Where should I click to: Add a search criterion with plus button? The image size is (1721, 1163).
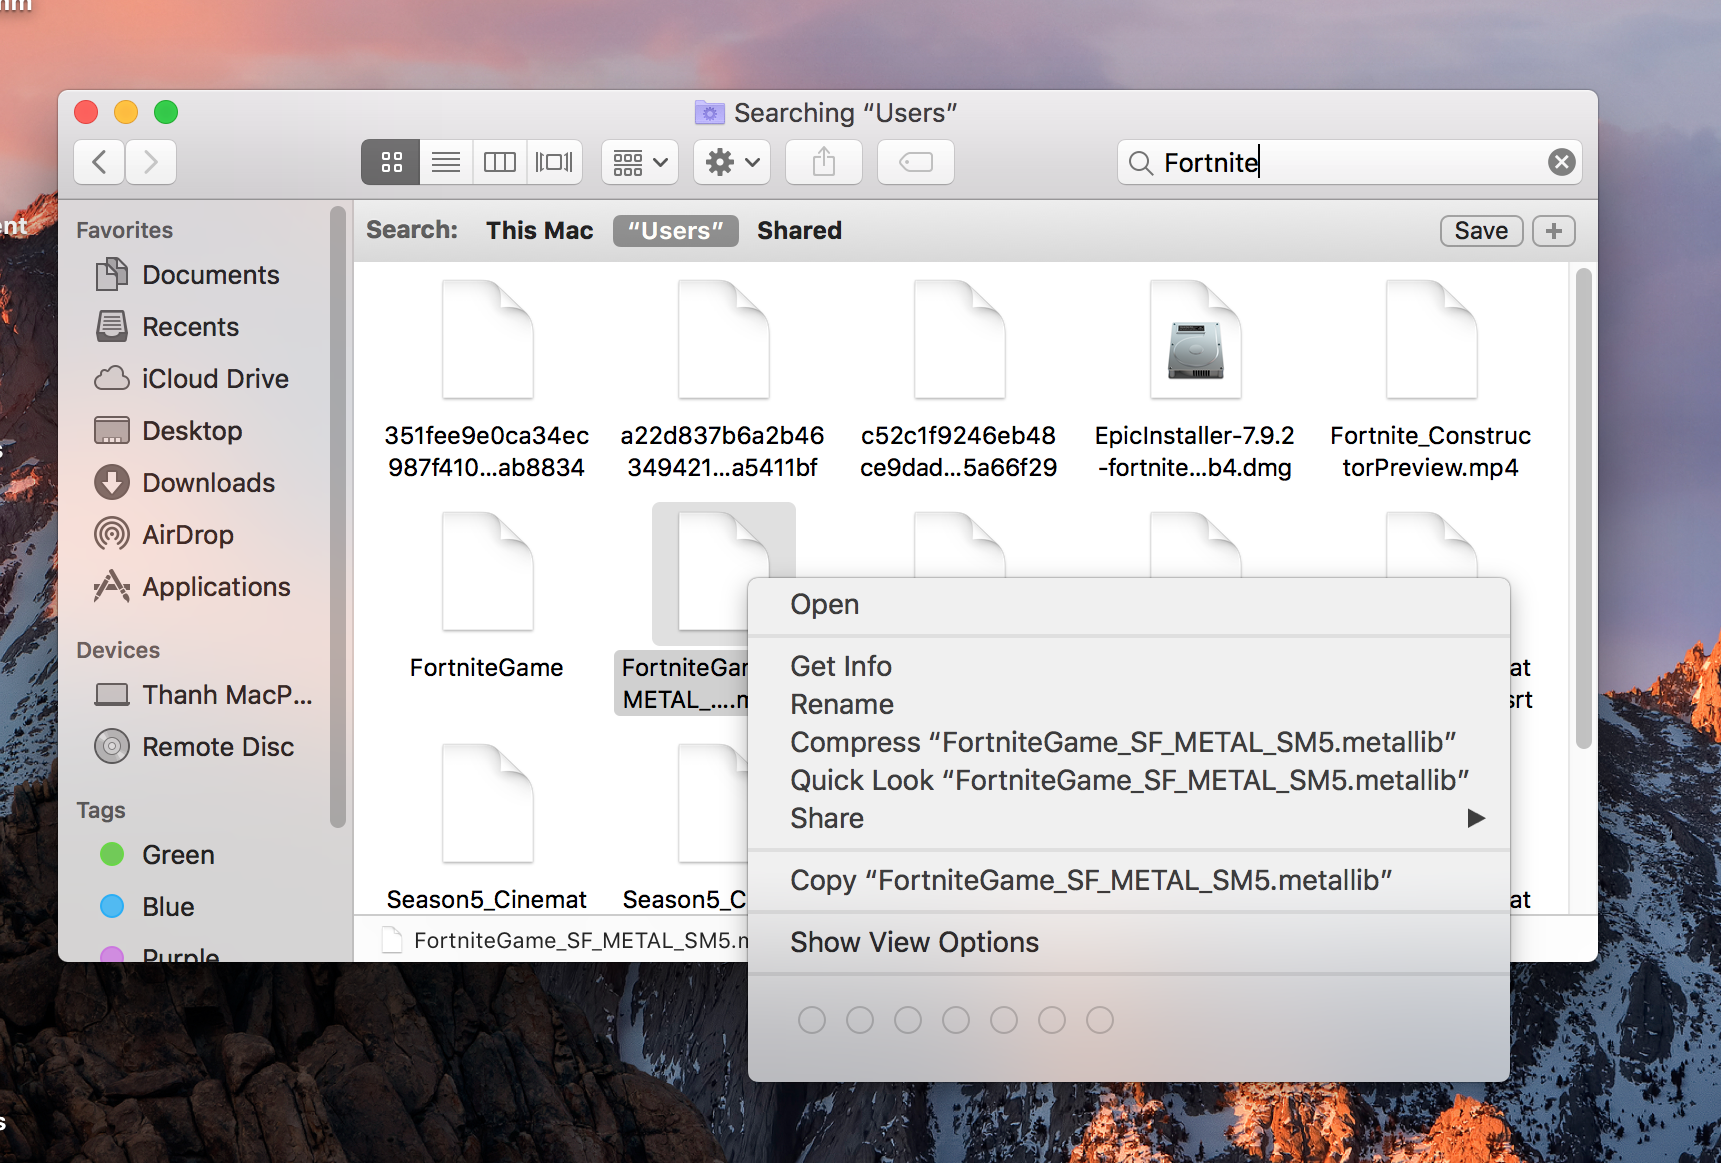pyautogui.click(x=1553, y=231)
